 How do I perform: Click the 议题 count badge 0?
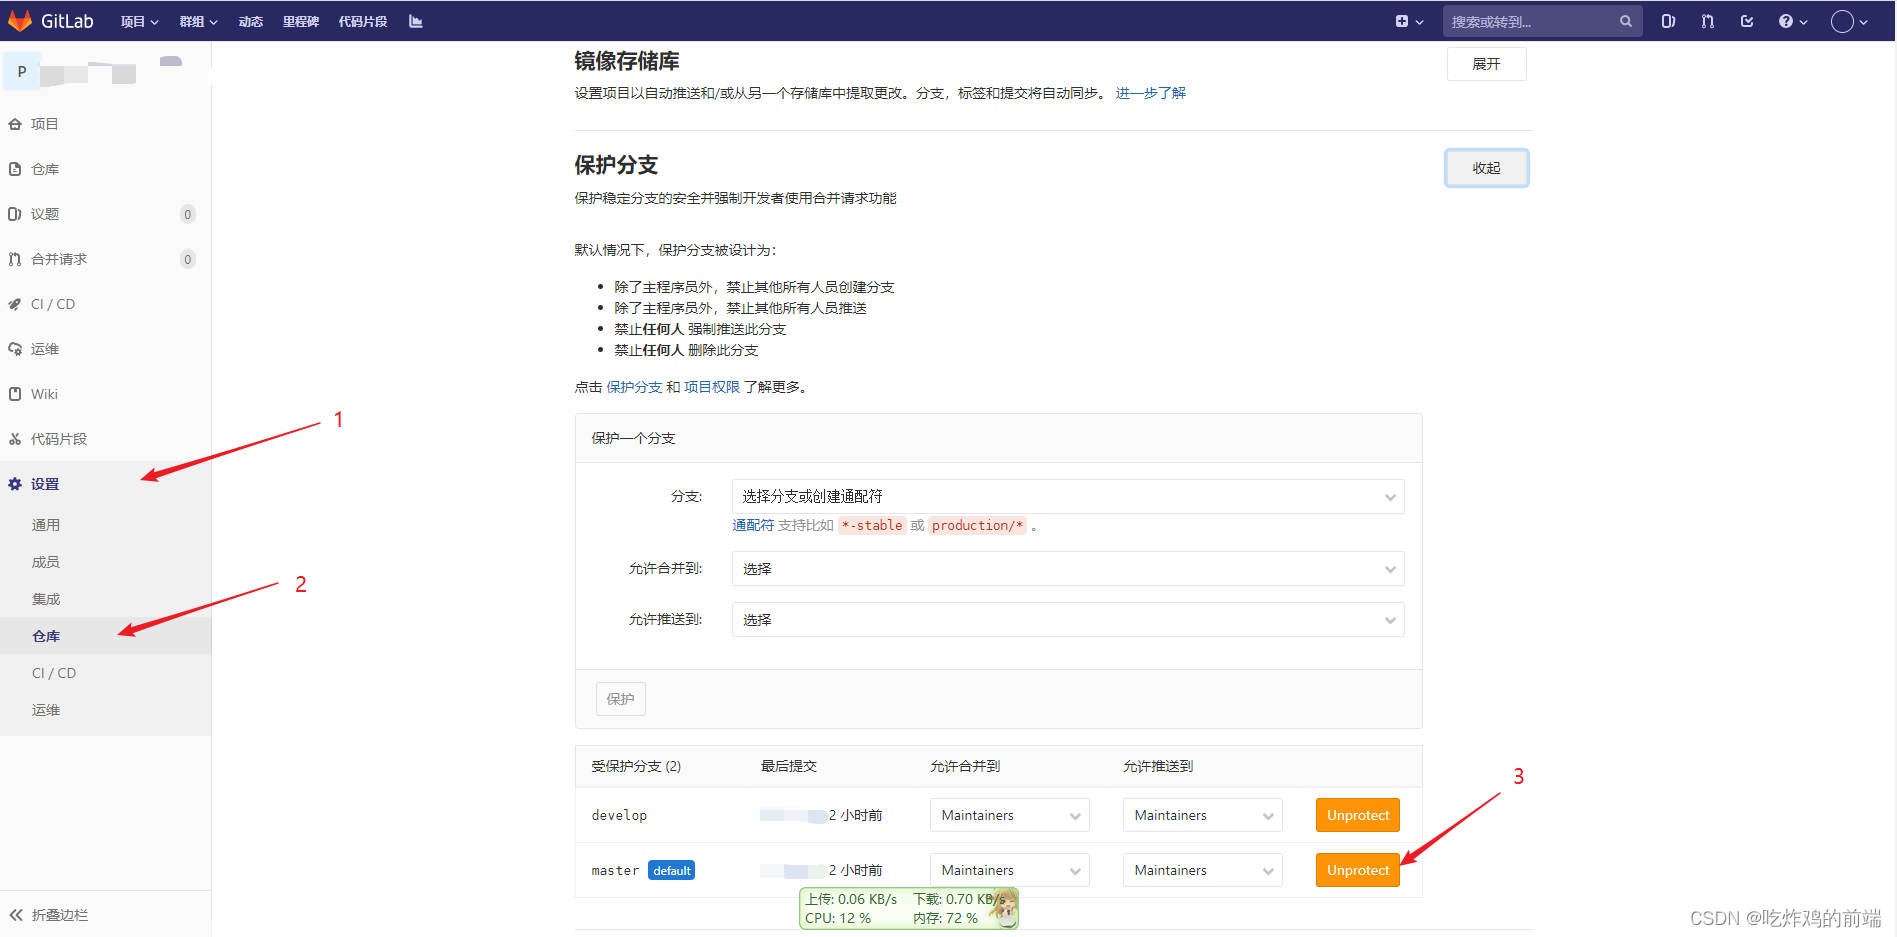[188, 214]
